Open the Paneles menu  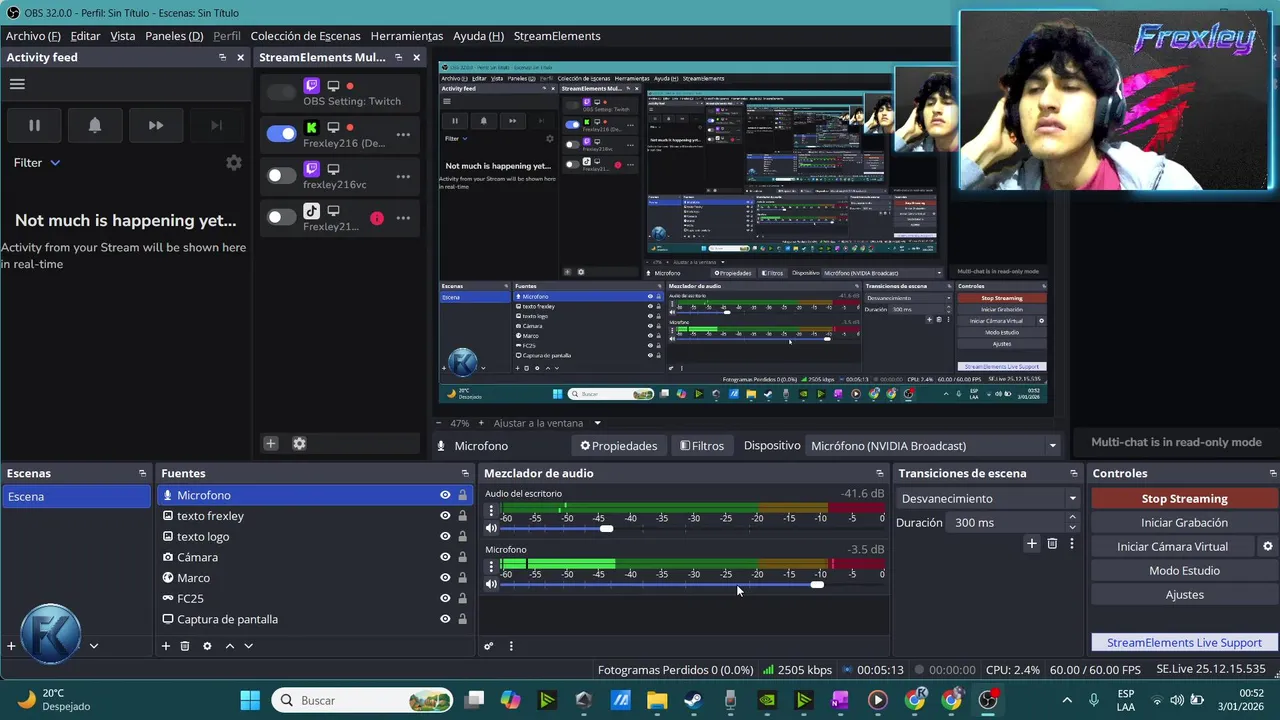(174, 36)
